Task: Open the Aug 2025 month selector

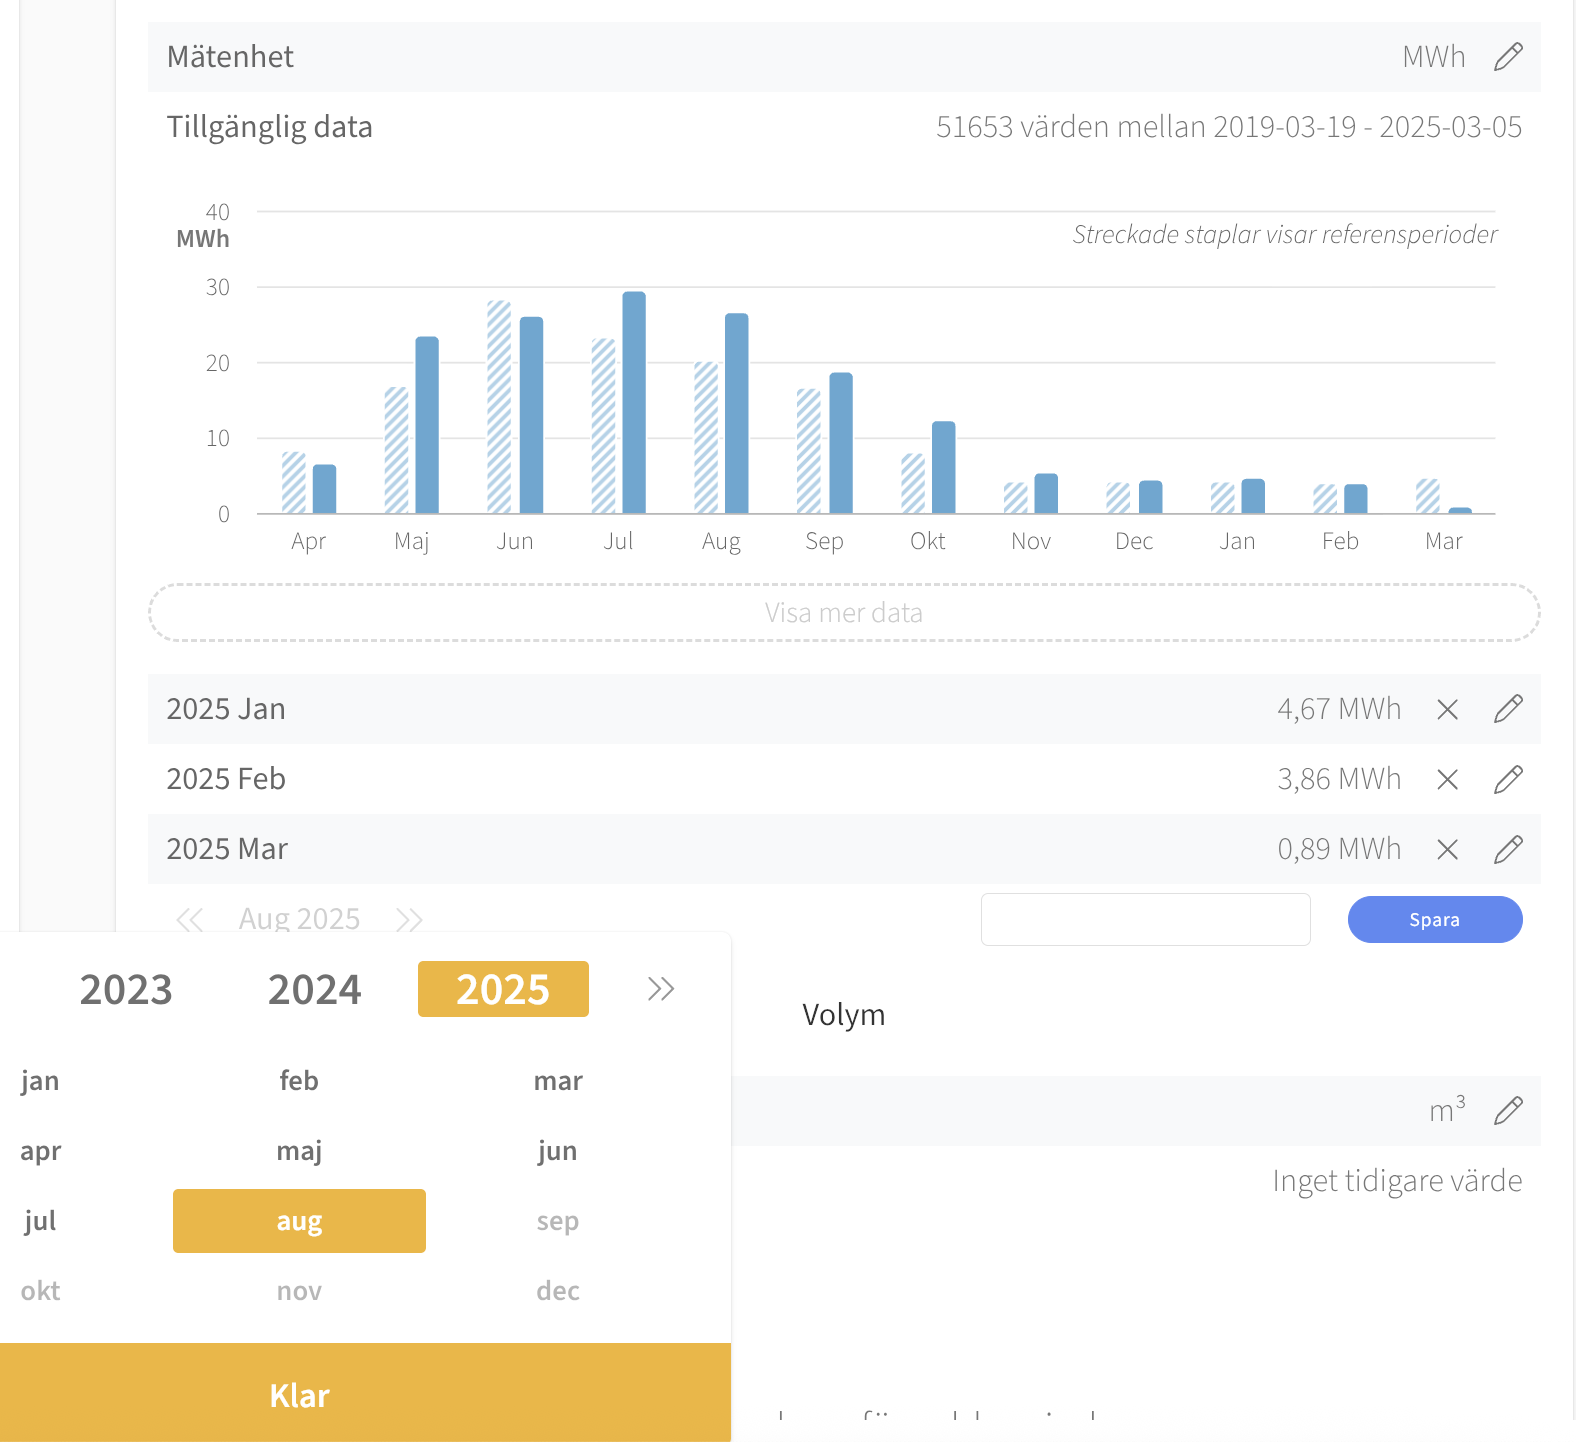Action: (x=299, y=919)
